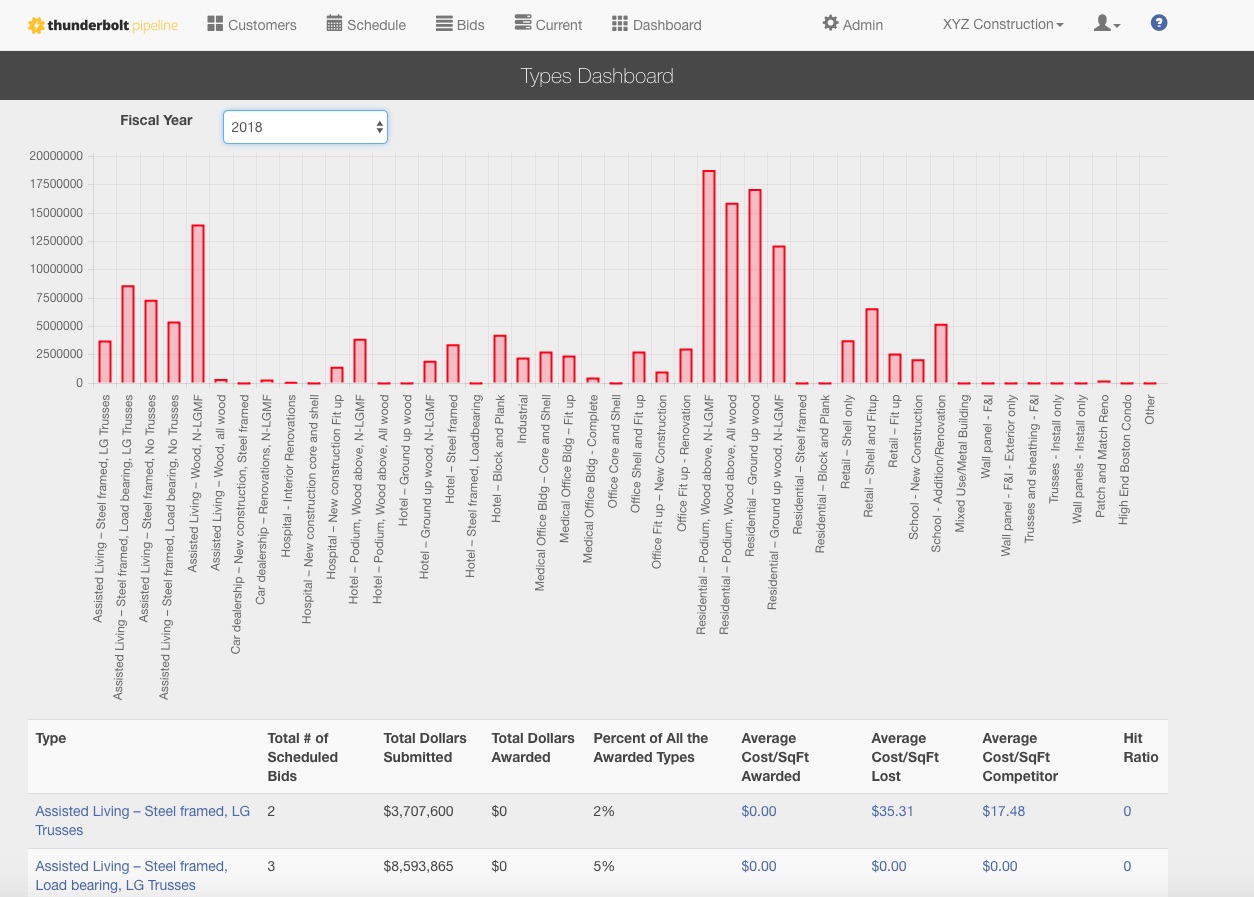Open the Schedule menu item
The image size is (1254, 897).
(376, 25)
